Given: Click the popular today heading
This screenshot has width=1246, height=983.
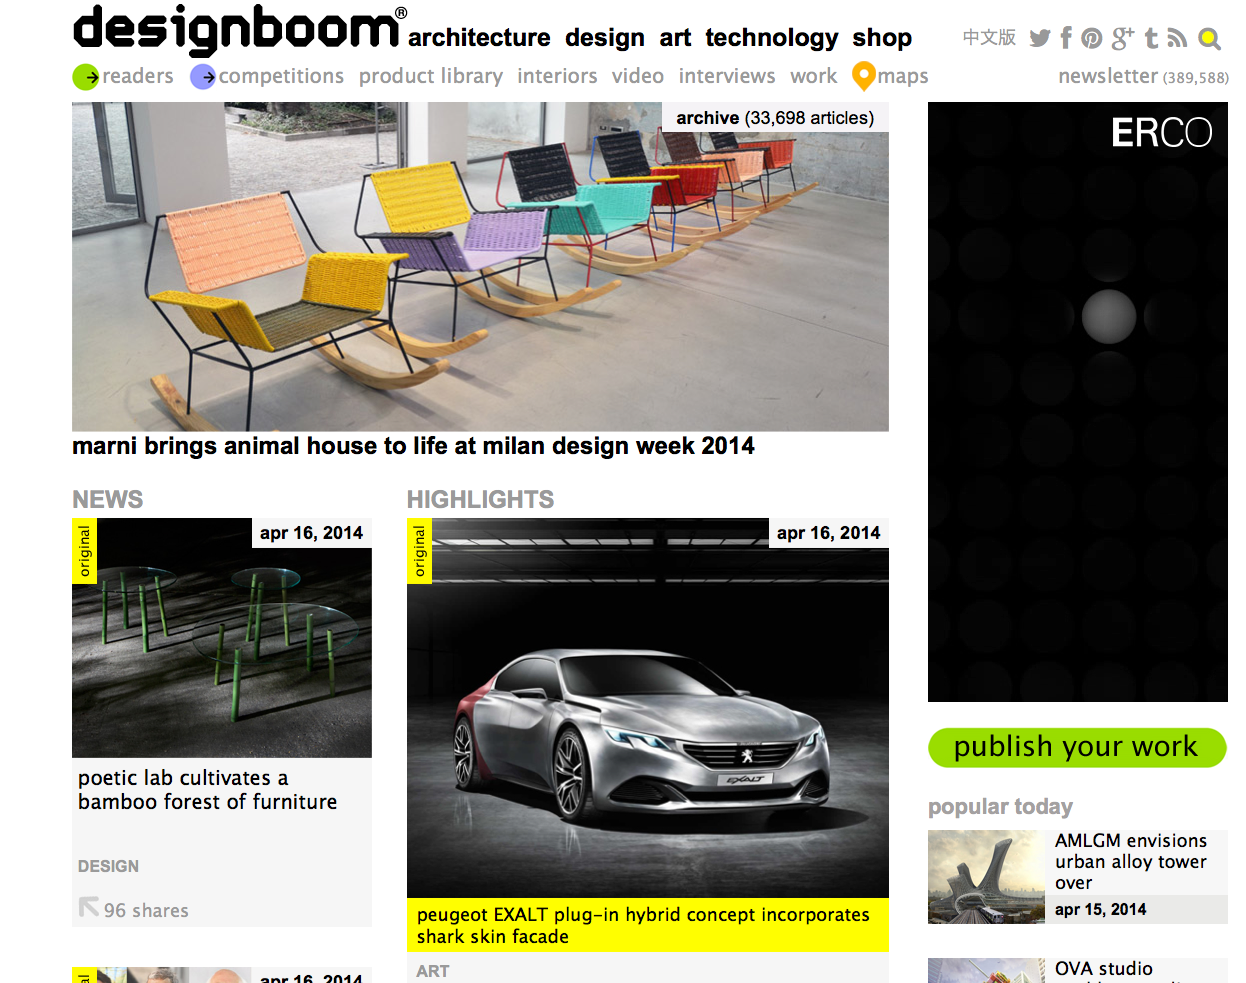Looking at the screenshot, I should (1000, 806).
